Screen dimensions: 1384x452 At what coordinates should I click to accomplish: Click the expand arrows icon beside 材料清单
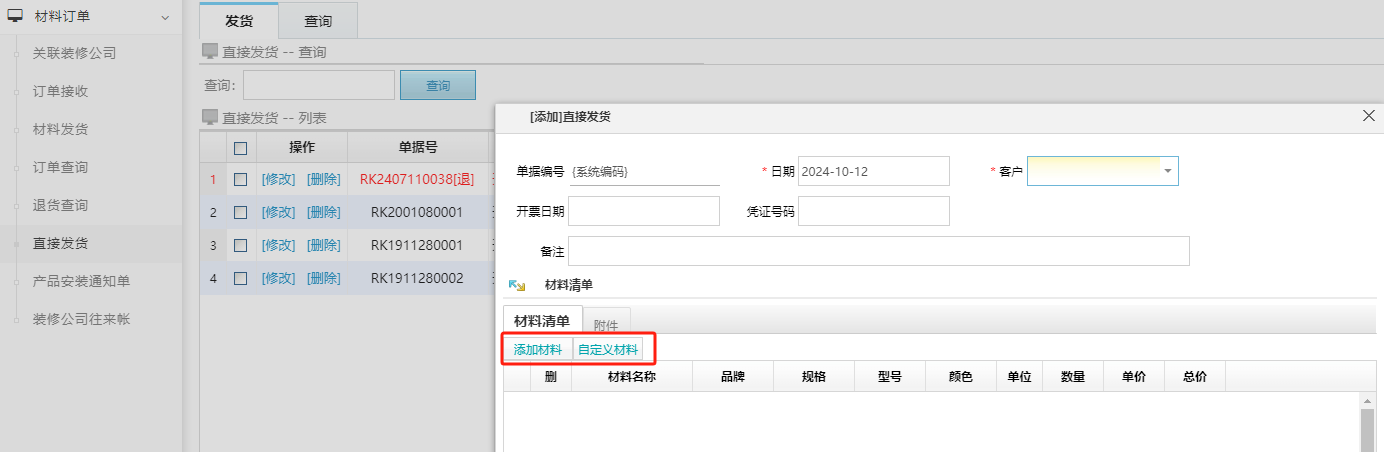(517, 285)
